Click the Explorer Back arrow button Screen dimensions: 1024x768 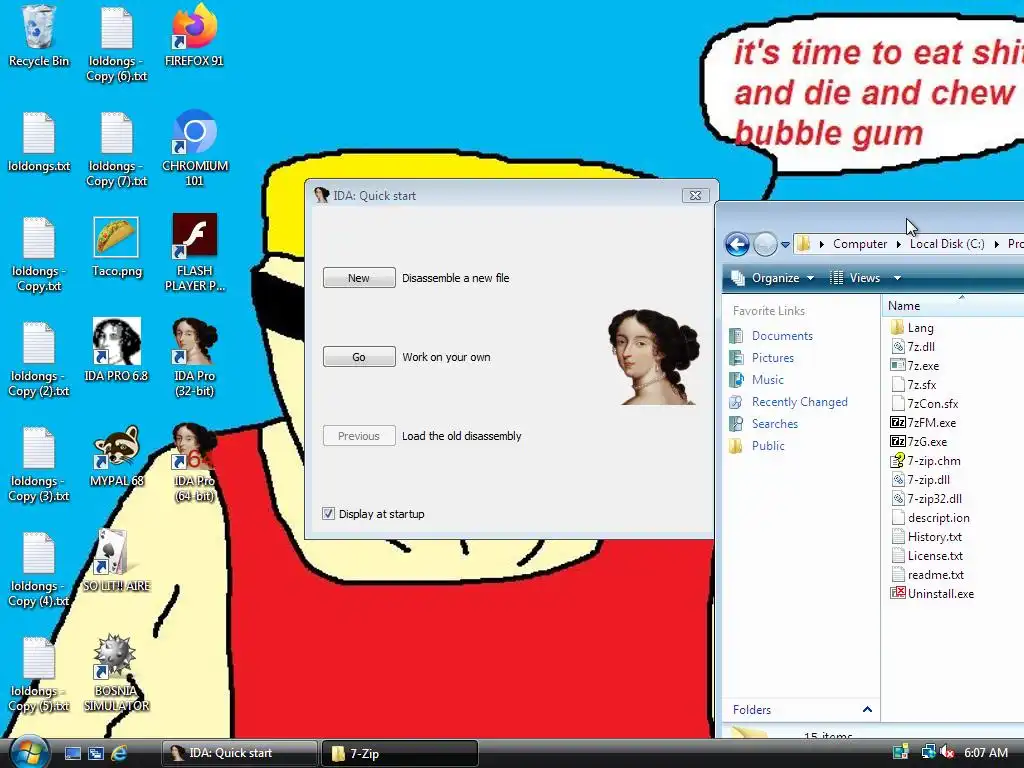point(737,244)
